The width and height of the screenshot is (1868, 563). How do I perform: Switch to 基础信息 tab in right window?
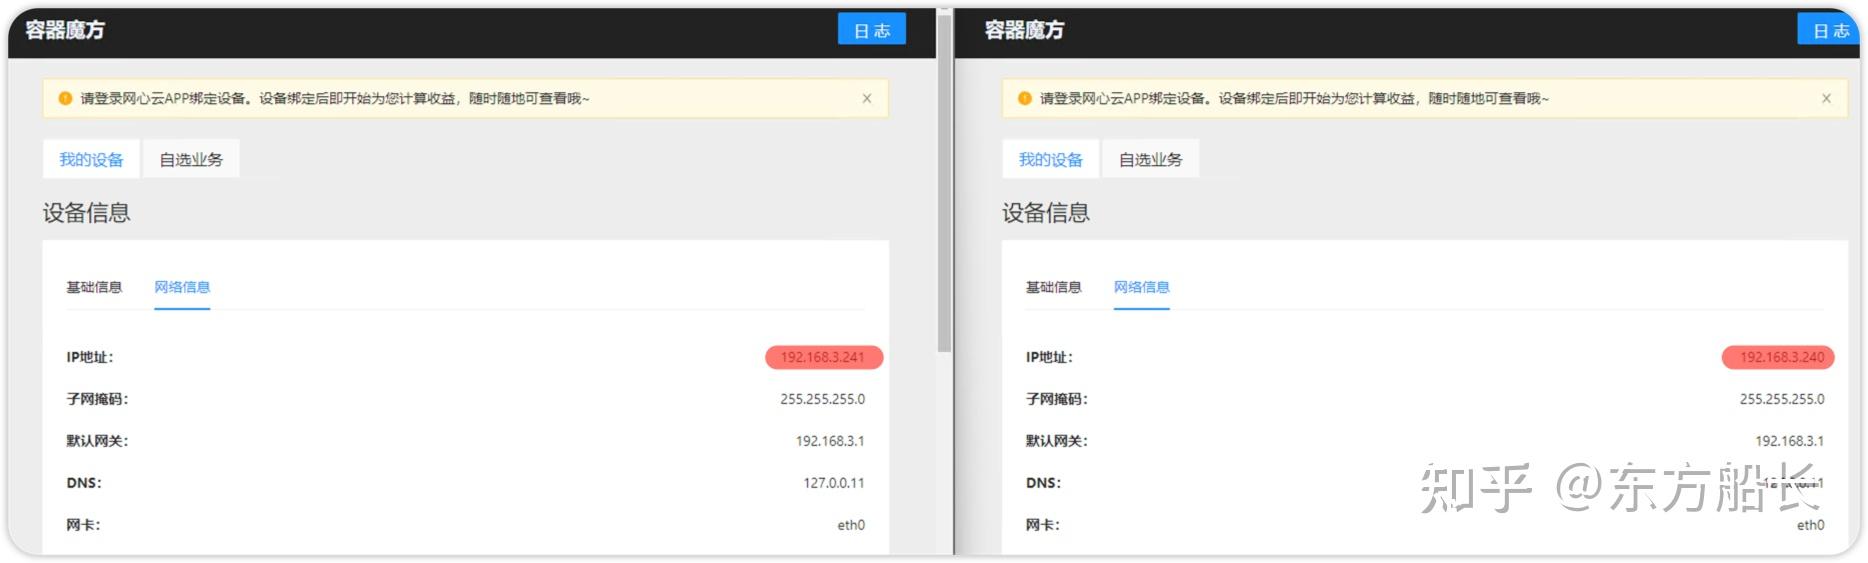click(x=1053, y=287)
